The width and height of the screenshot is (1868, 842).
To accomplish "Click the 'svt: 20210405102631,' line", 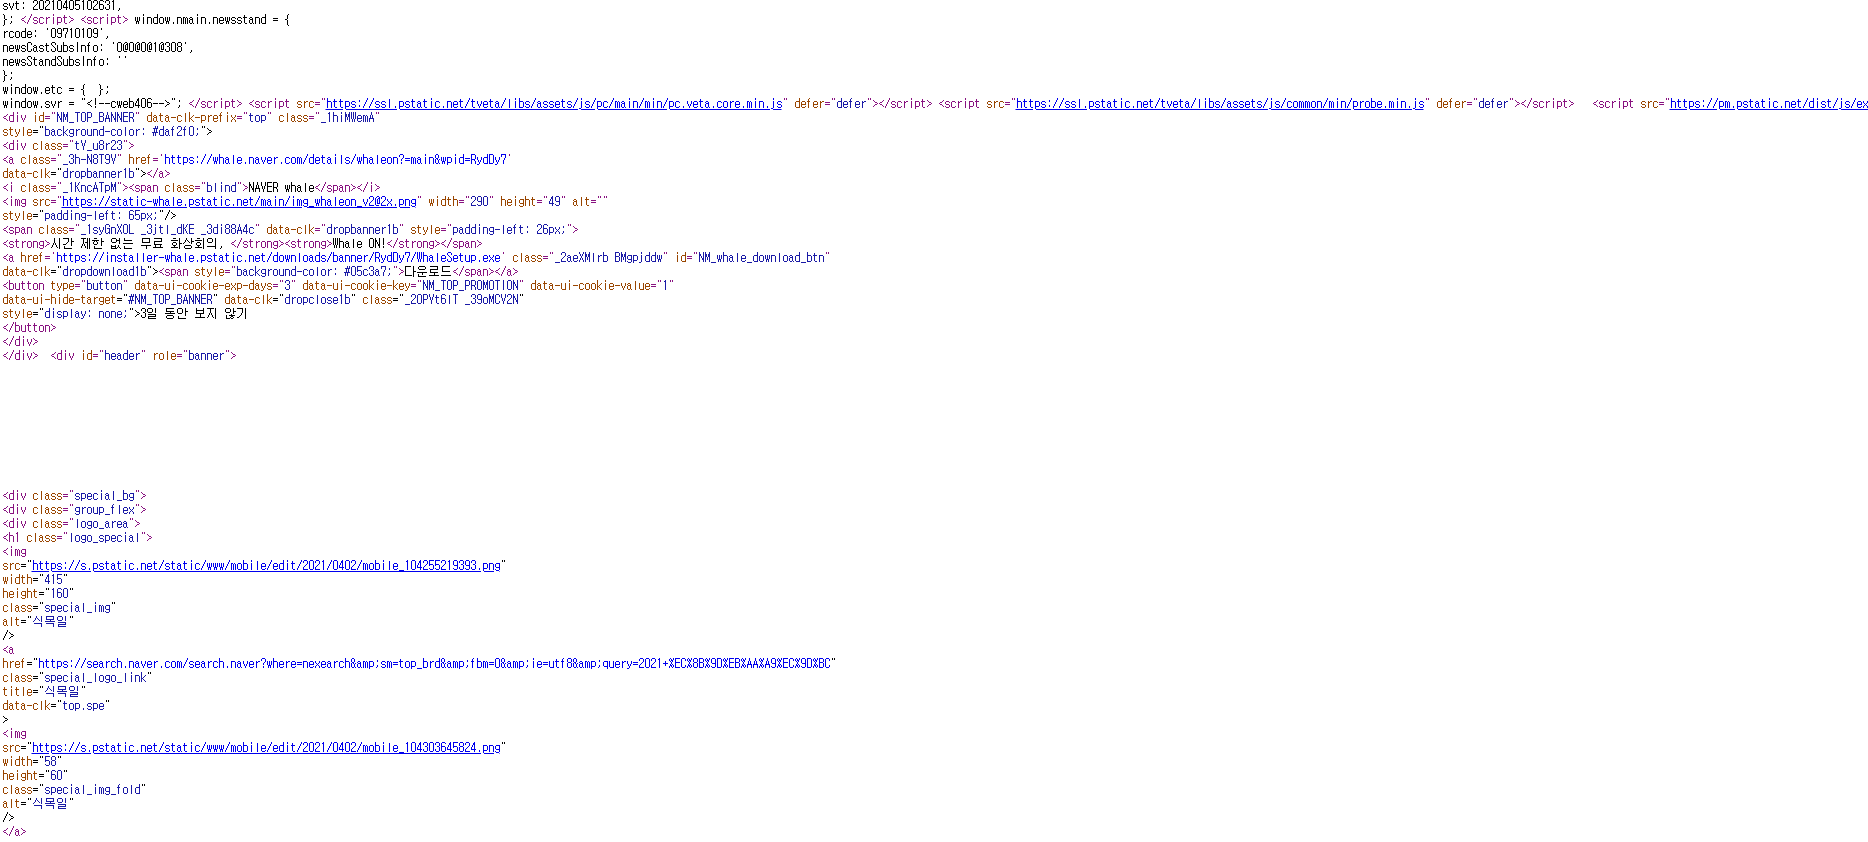I will [x=62, y=6].
